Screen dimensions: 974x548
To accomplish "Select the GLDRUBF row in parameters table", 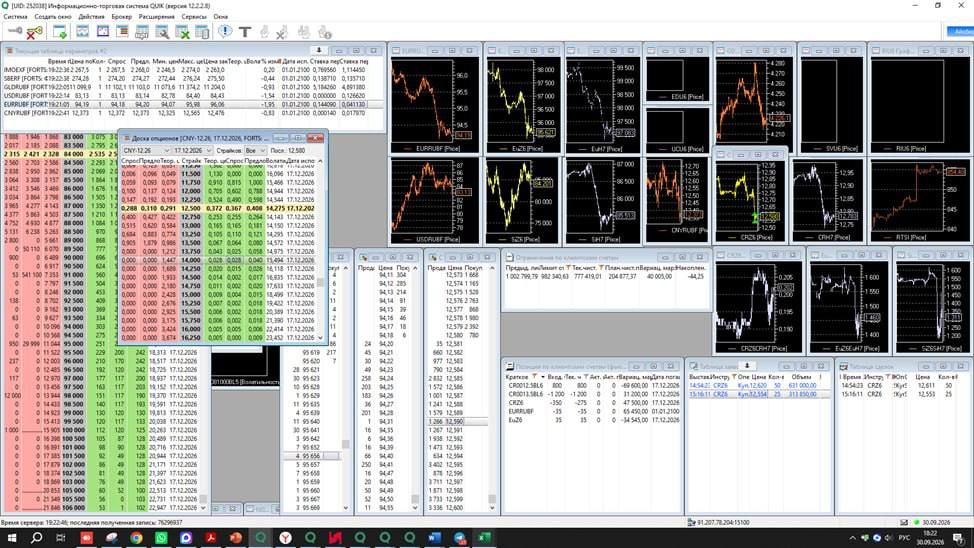I will [x=185, y=87].
